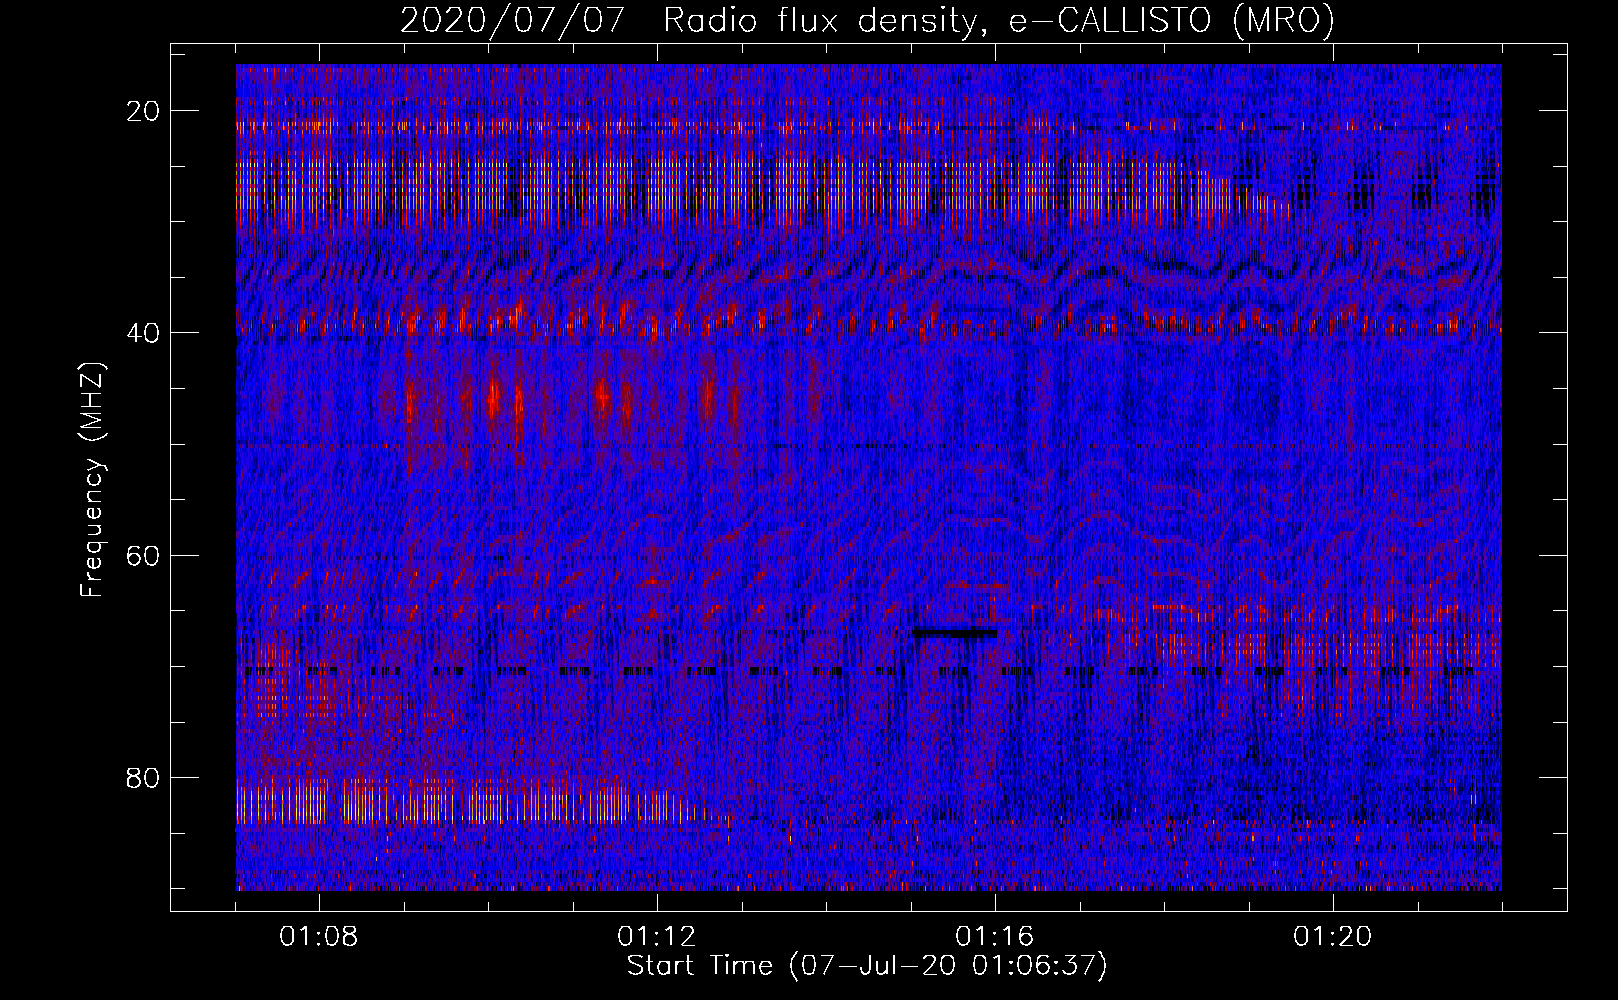Click the 80 MHz frequency label
This screenshot has height=1000, width=1618.
144,777
